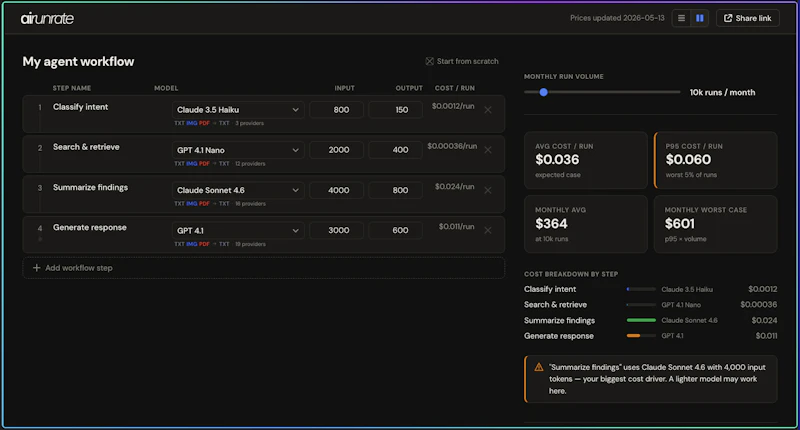Click the Classify intent step name

point(81,107)
